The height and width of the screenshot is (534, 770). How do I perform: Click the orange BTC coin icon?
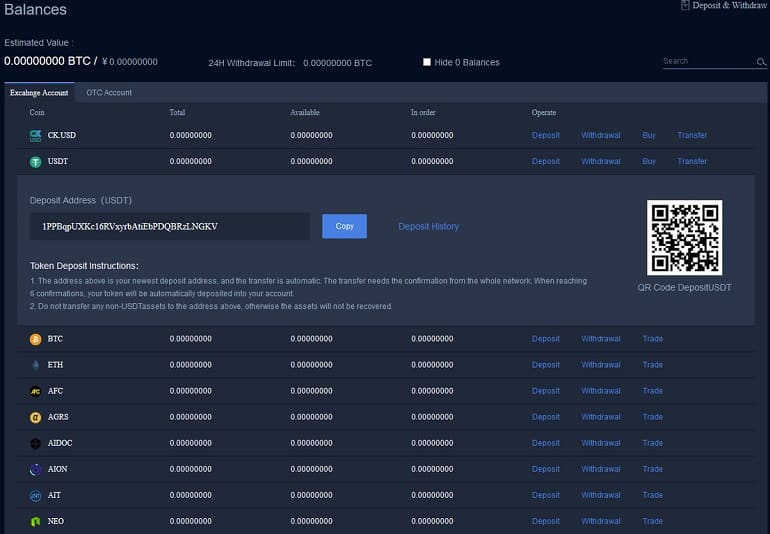click(x=36, y=339)
